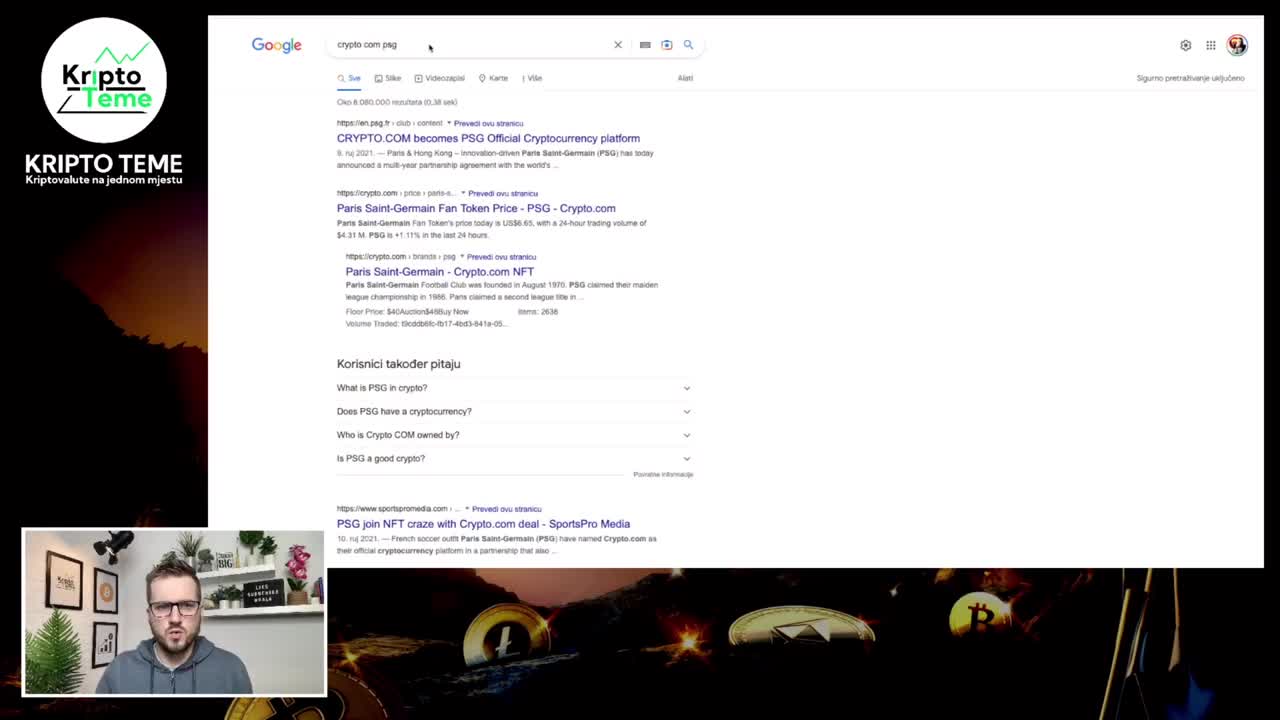Click Prevedi ovu stranicu for sportspromedia result

[506, 509]
